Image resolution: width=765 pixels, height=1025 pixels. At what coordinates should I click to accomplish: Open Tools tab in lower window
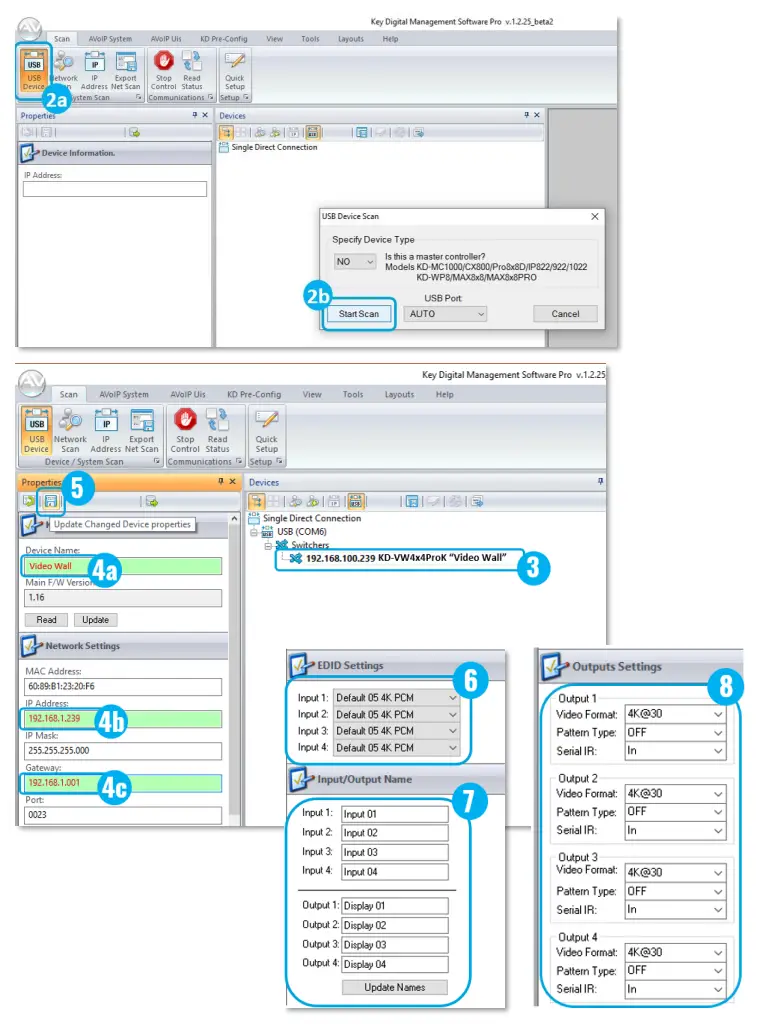click(352, 394)
